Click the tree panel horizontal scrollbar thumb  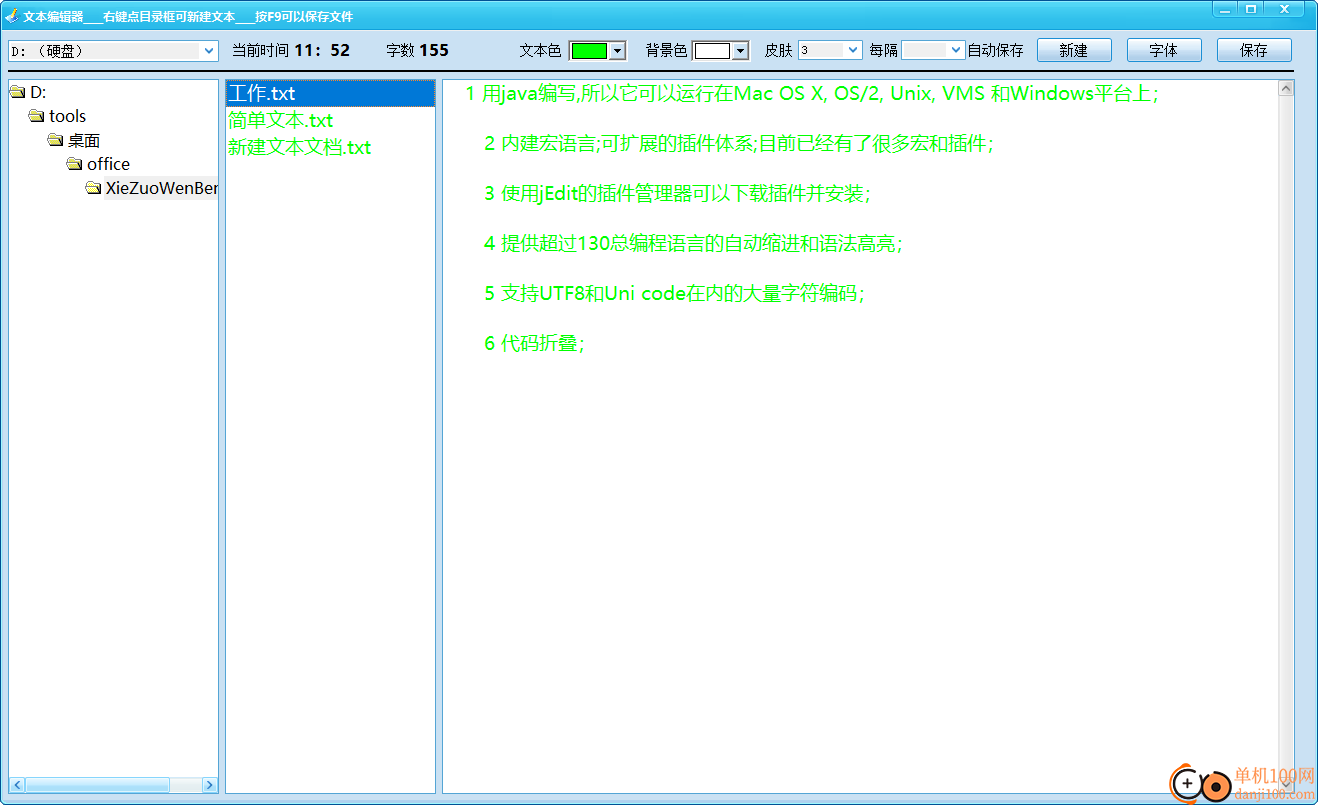[x=97, y=785]
